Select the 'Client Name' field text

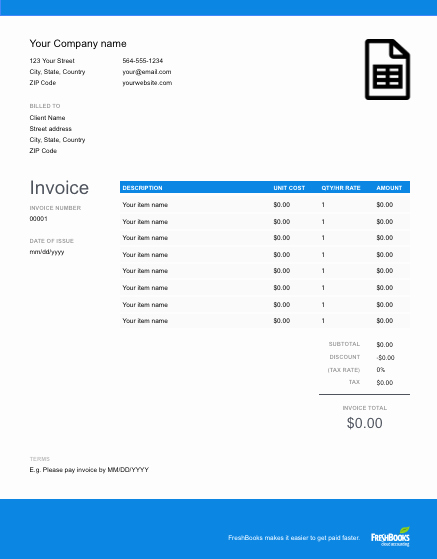click(47, 118)
